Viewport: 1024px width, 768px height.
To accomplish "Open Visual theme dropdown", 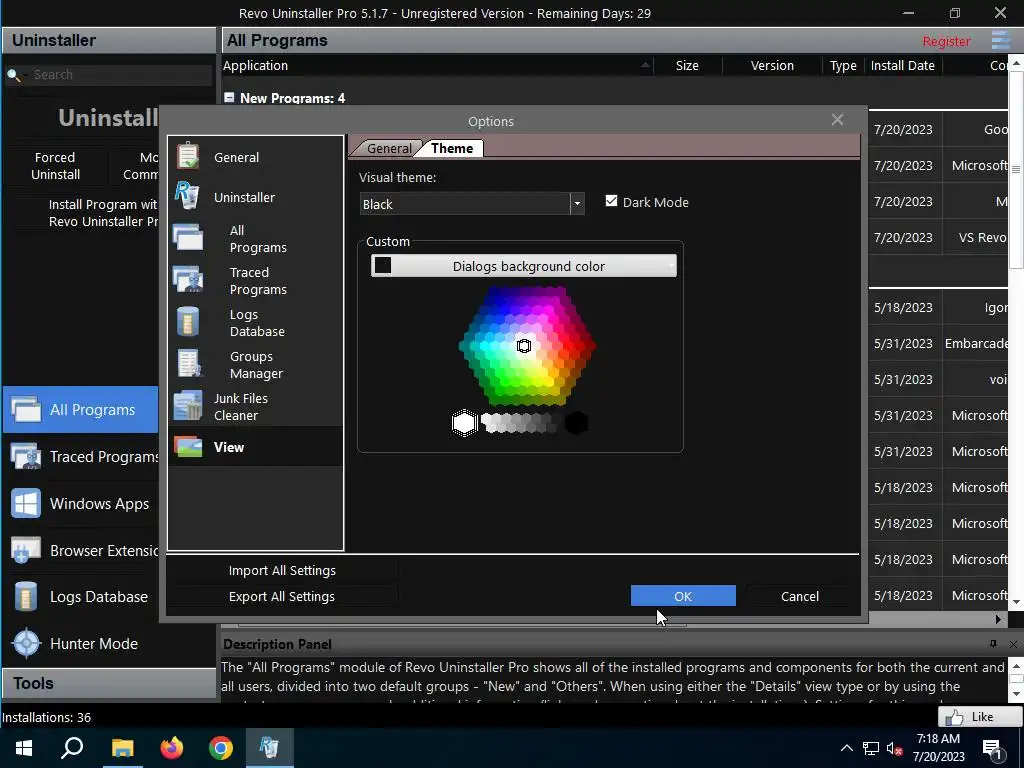I will point(577,204).
